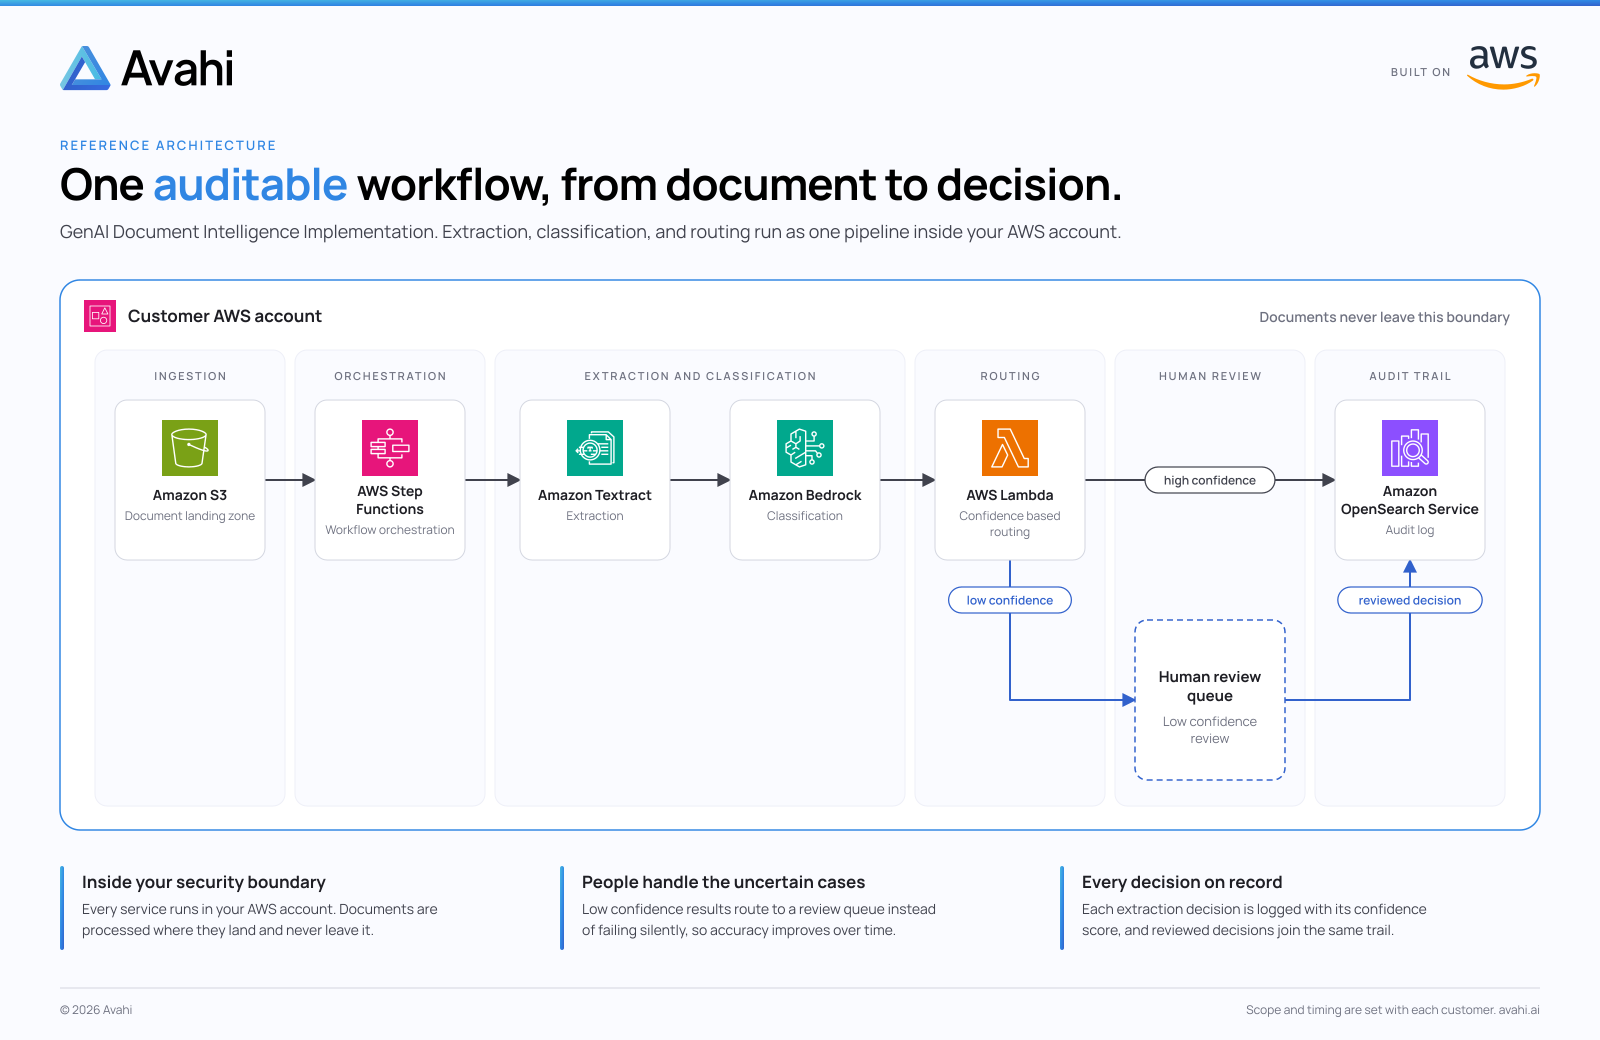Screen dimensions: 1600x1040
Task: Select the Human review queue box
Action: click(x=1210, y=700)
